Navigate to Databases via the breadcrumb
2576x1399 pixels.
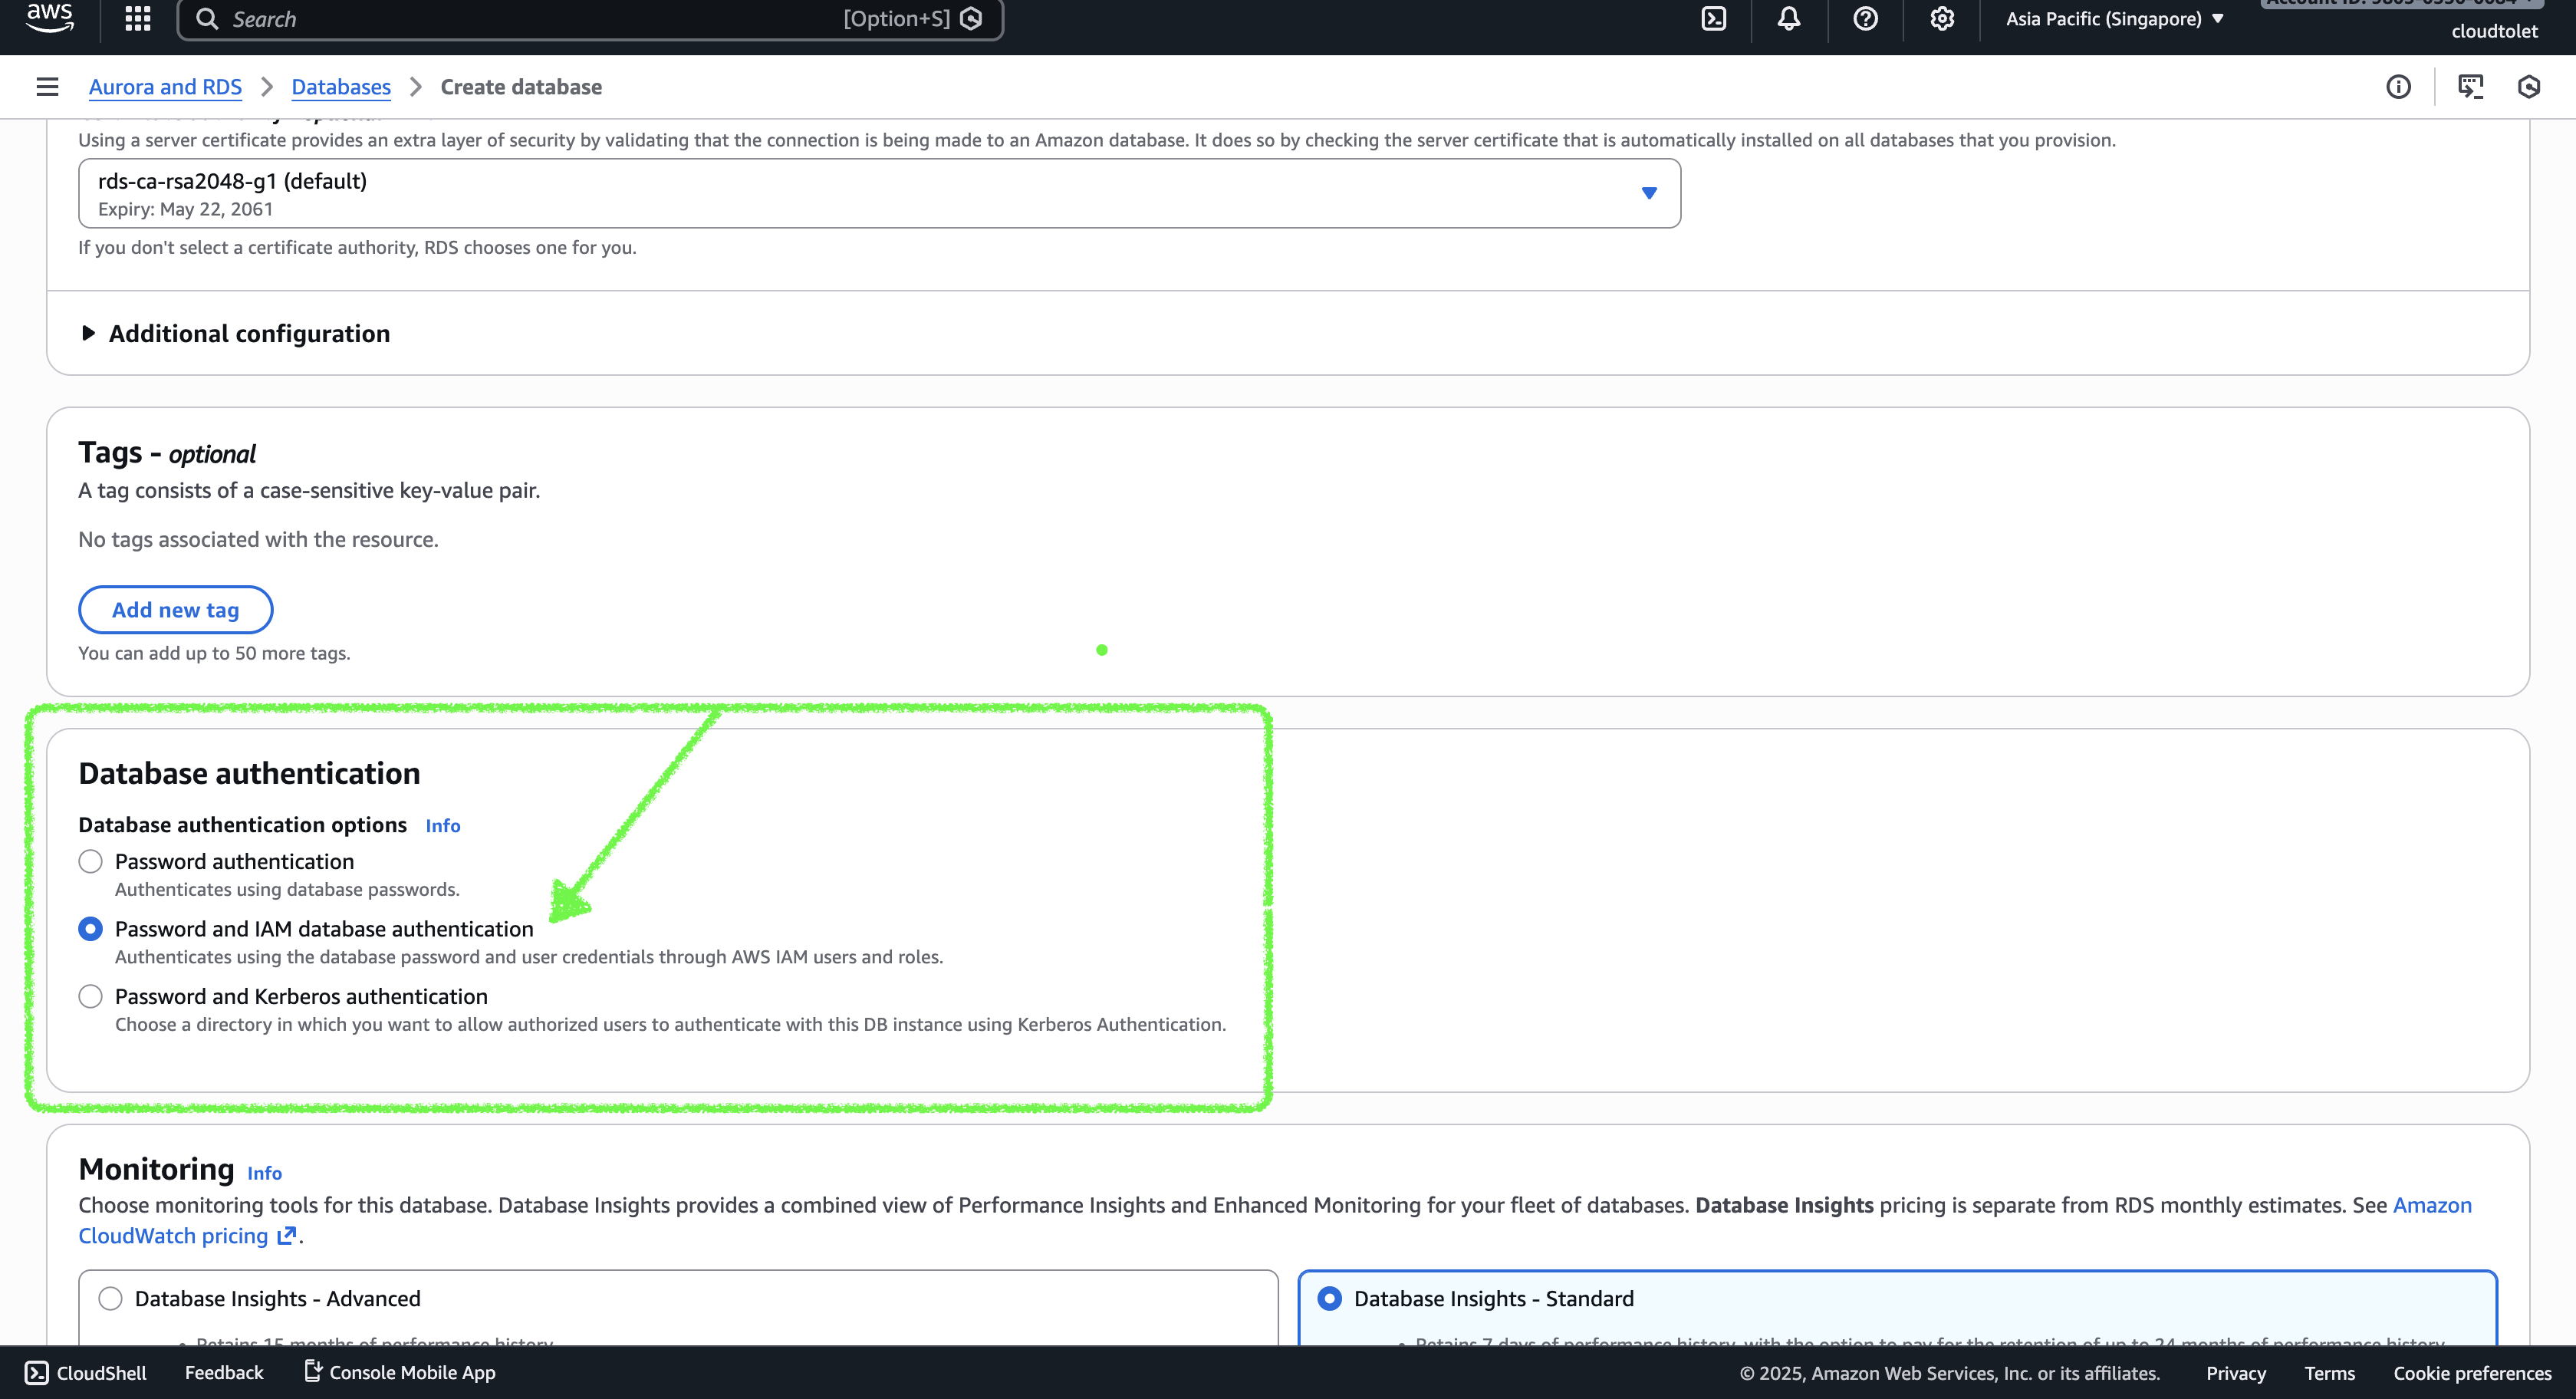coord(340,87)
